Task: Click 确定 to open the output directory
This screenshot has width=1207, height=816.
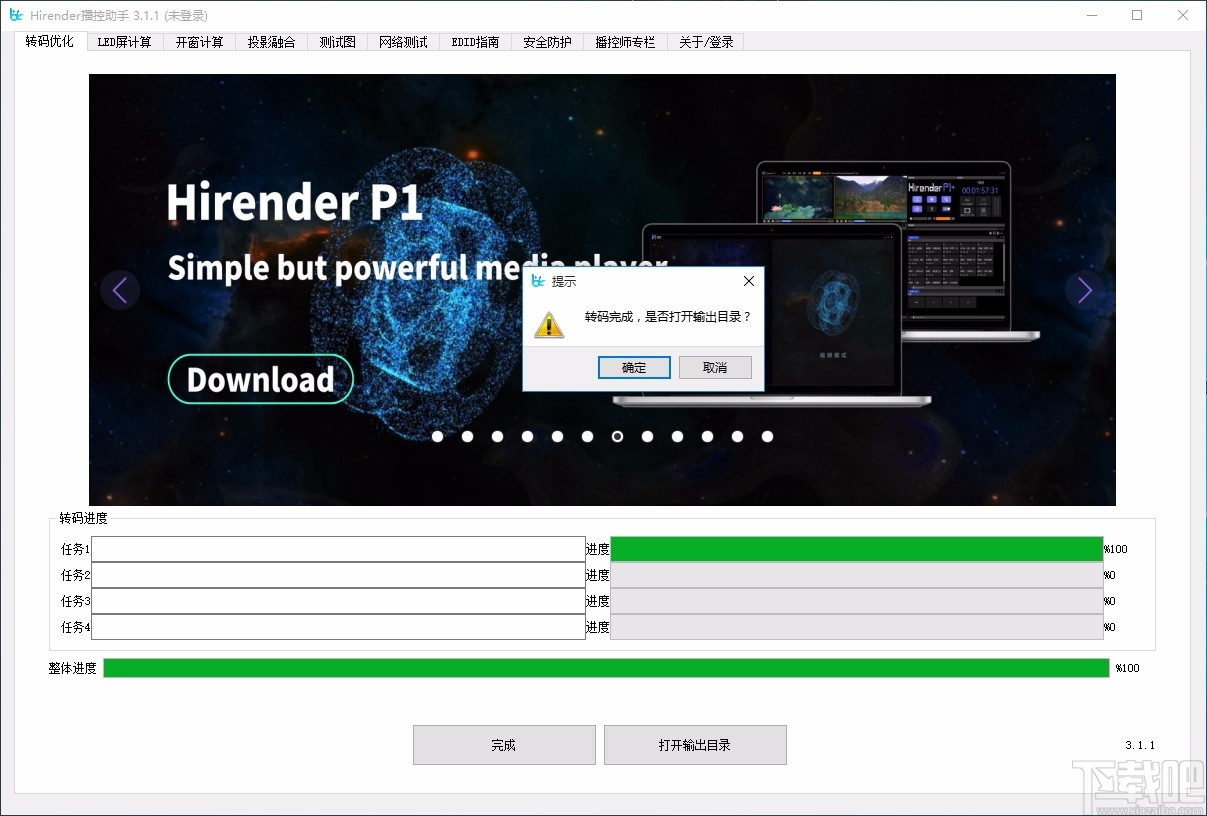Action: coord(634,367)
